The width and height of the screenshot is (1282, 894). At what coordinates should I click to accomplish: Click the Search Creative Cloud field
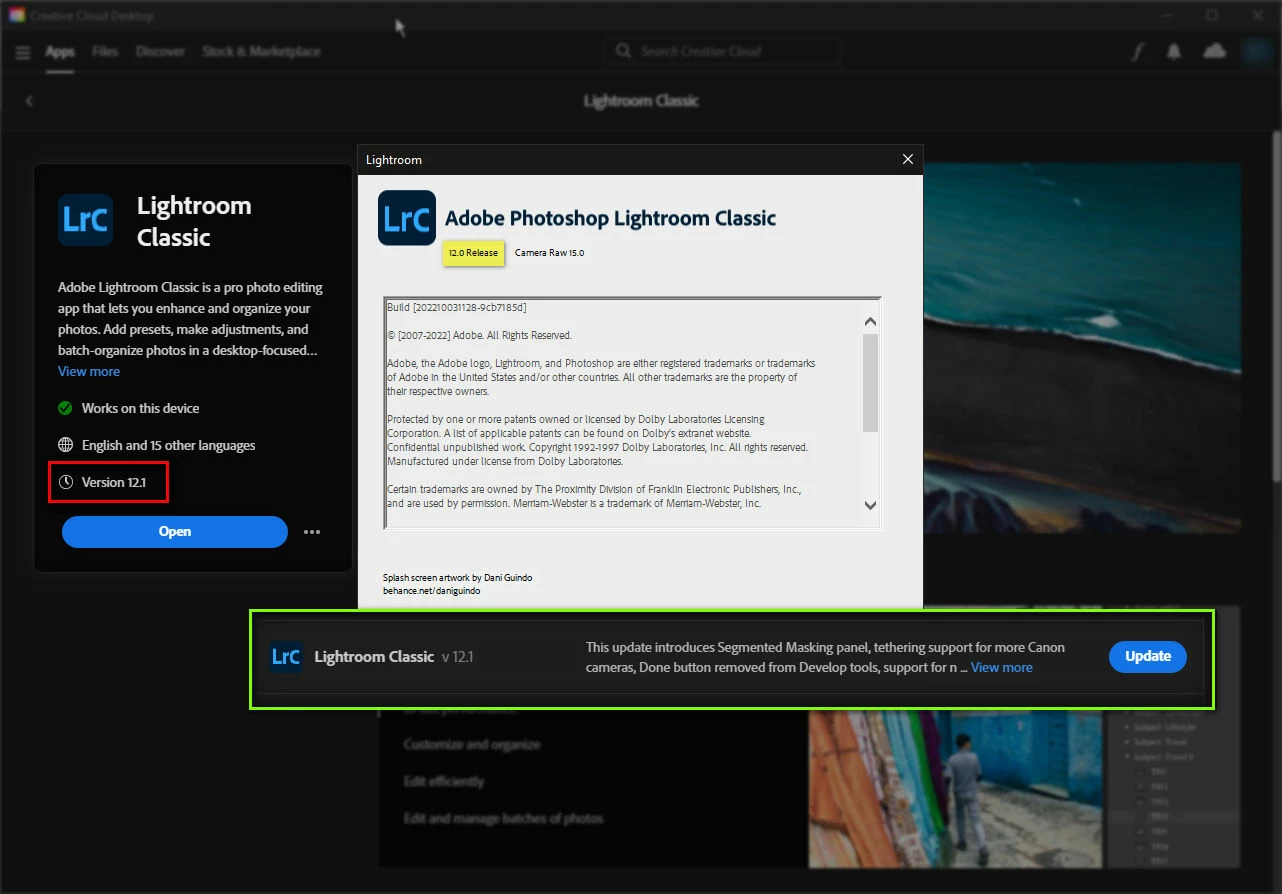pos(723,51)
